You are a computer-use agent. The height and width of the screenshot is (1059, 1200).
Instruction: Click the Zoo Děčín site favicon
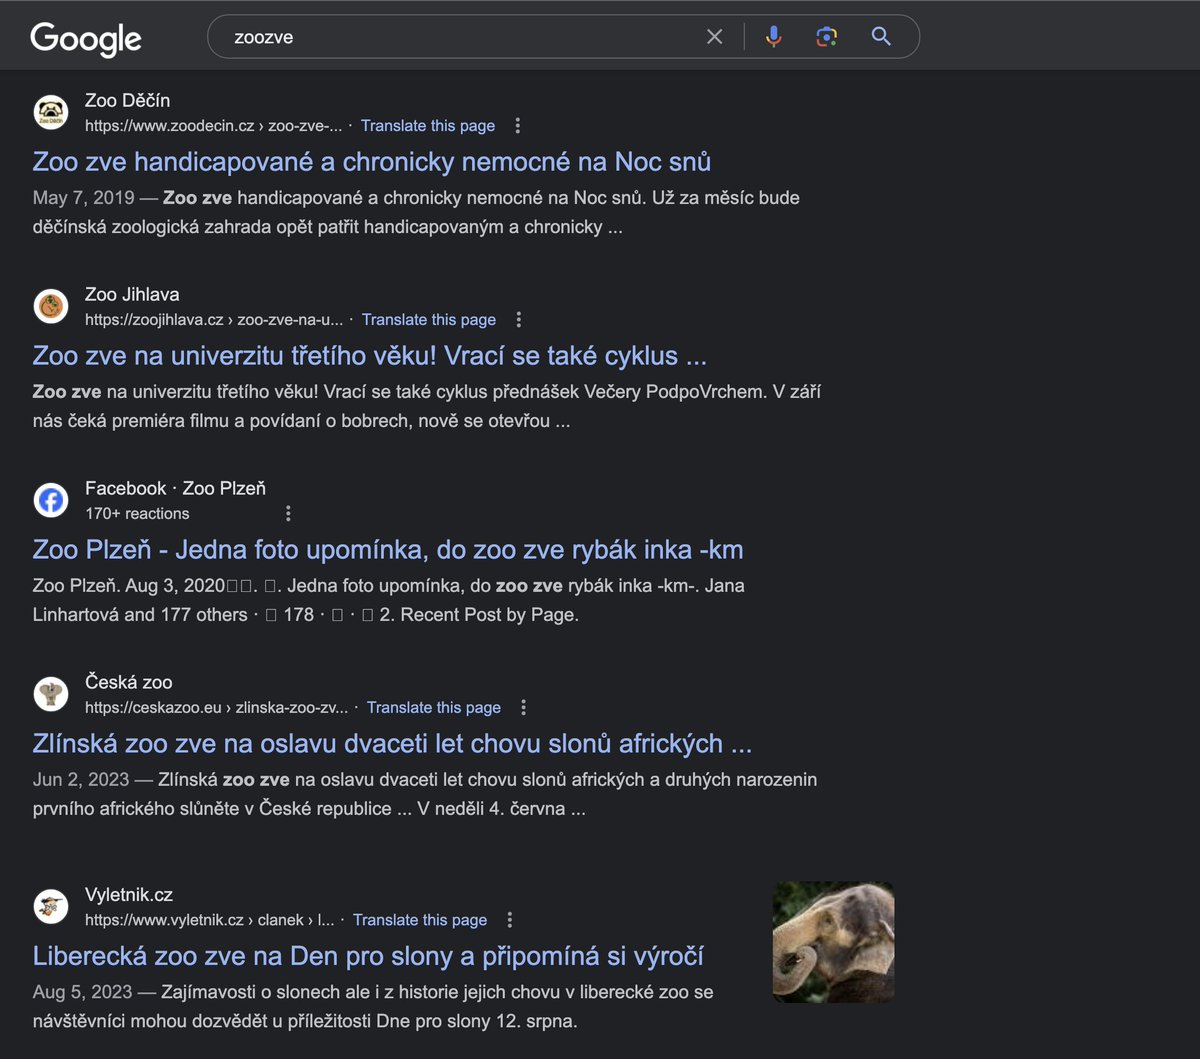[x=51, y=112]
